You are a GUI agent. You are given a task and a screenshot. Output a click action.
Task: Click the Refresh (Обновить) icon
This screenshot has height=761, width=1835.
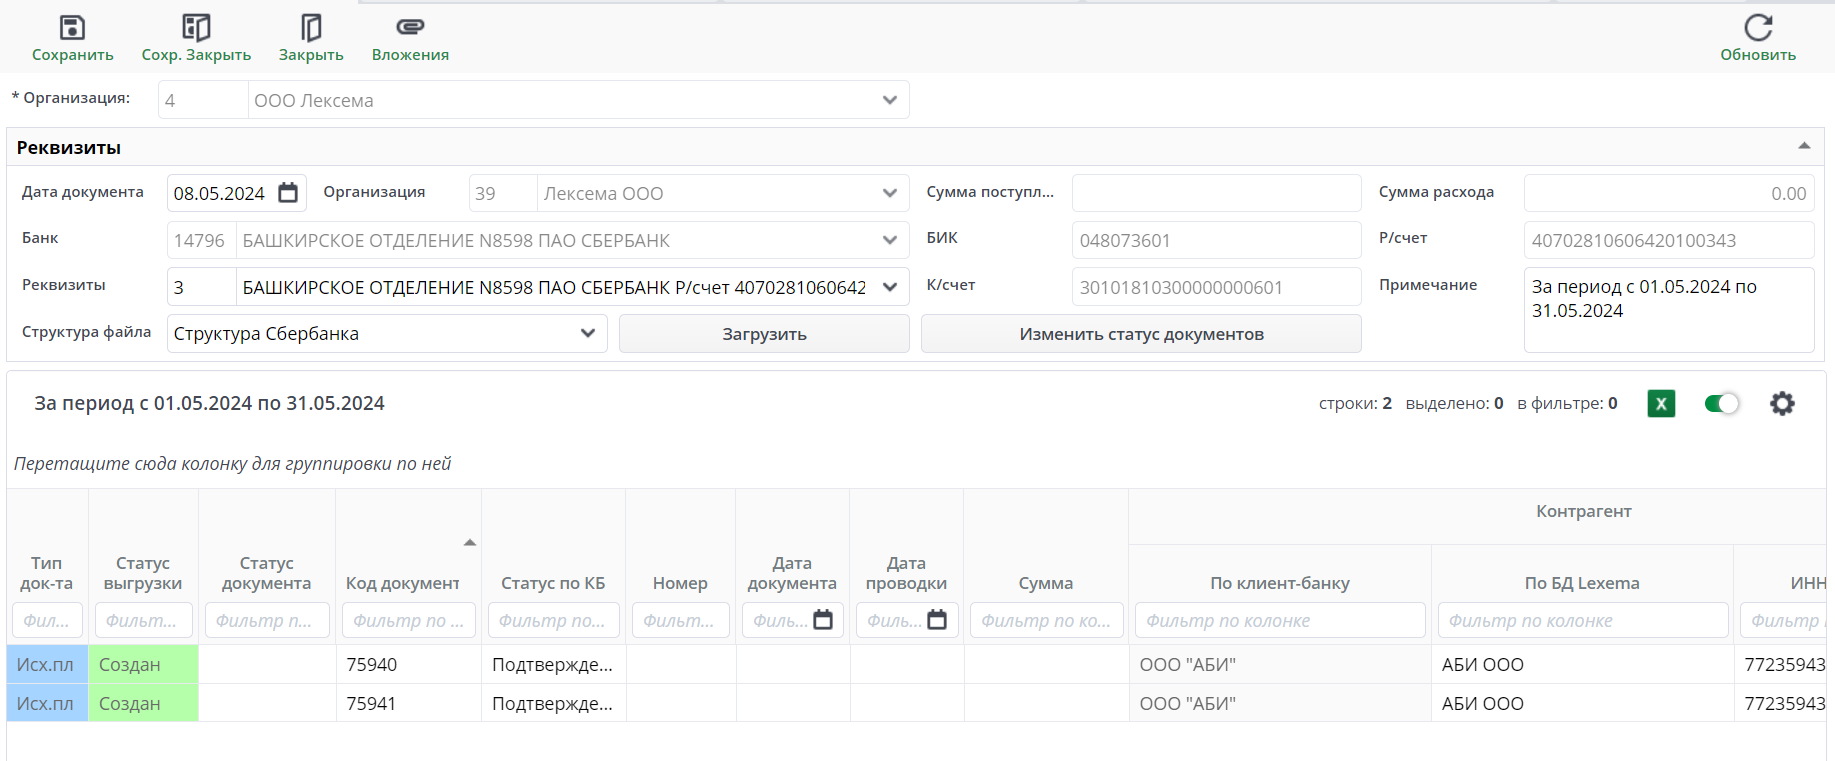pyautogui.click(x=1757, y=28)
